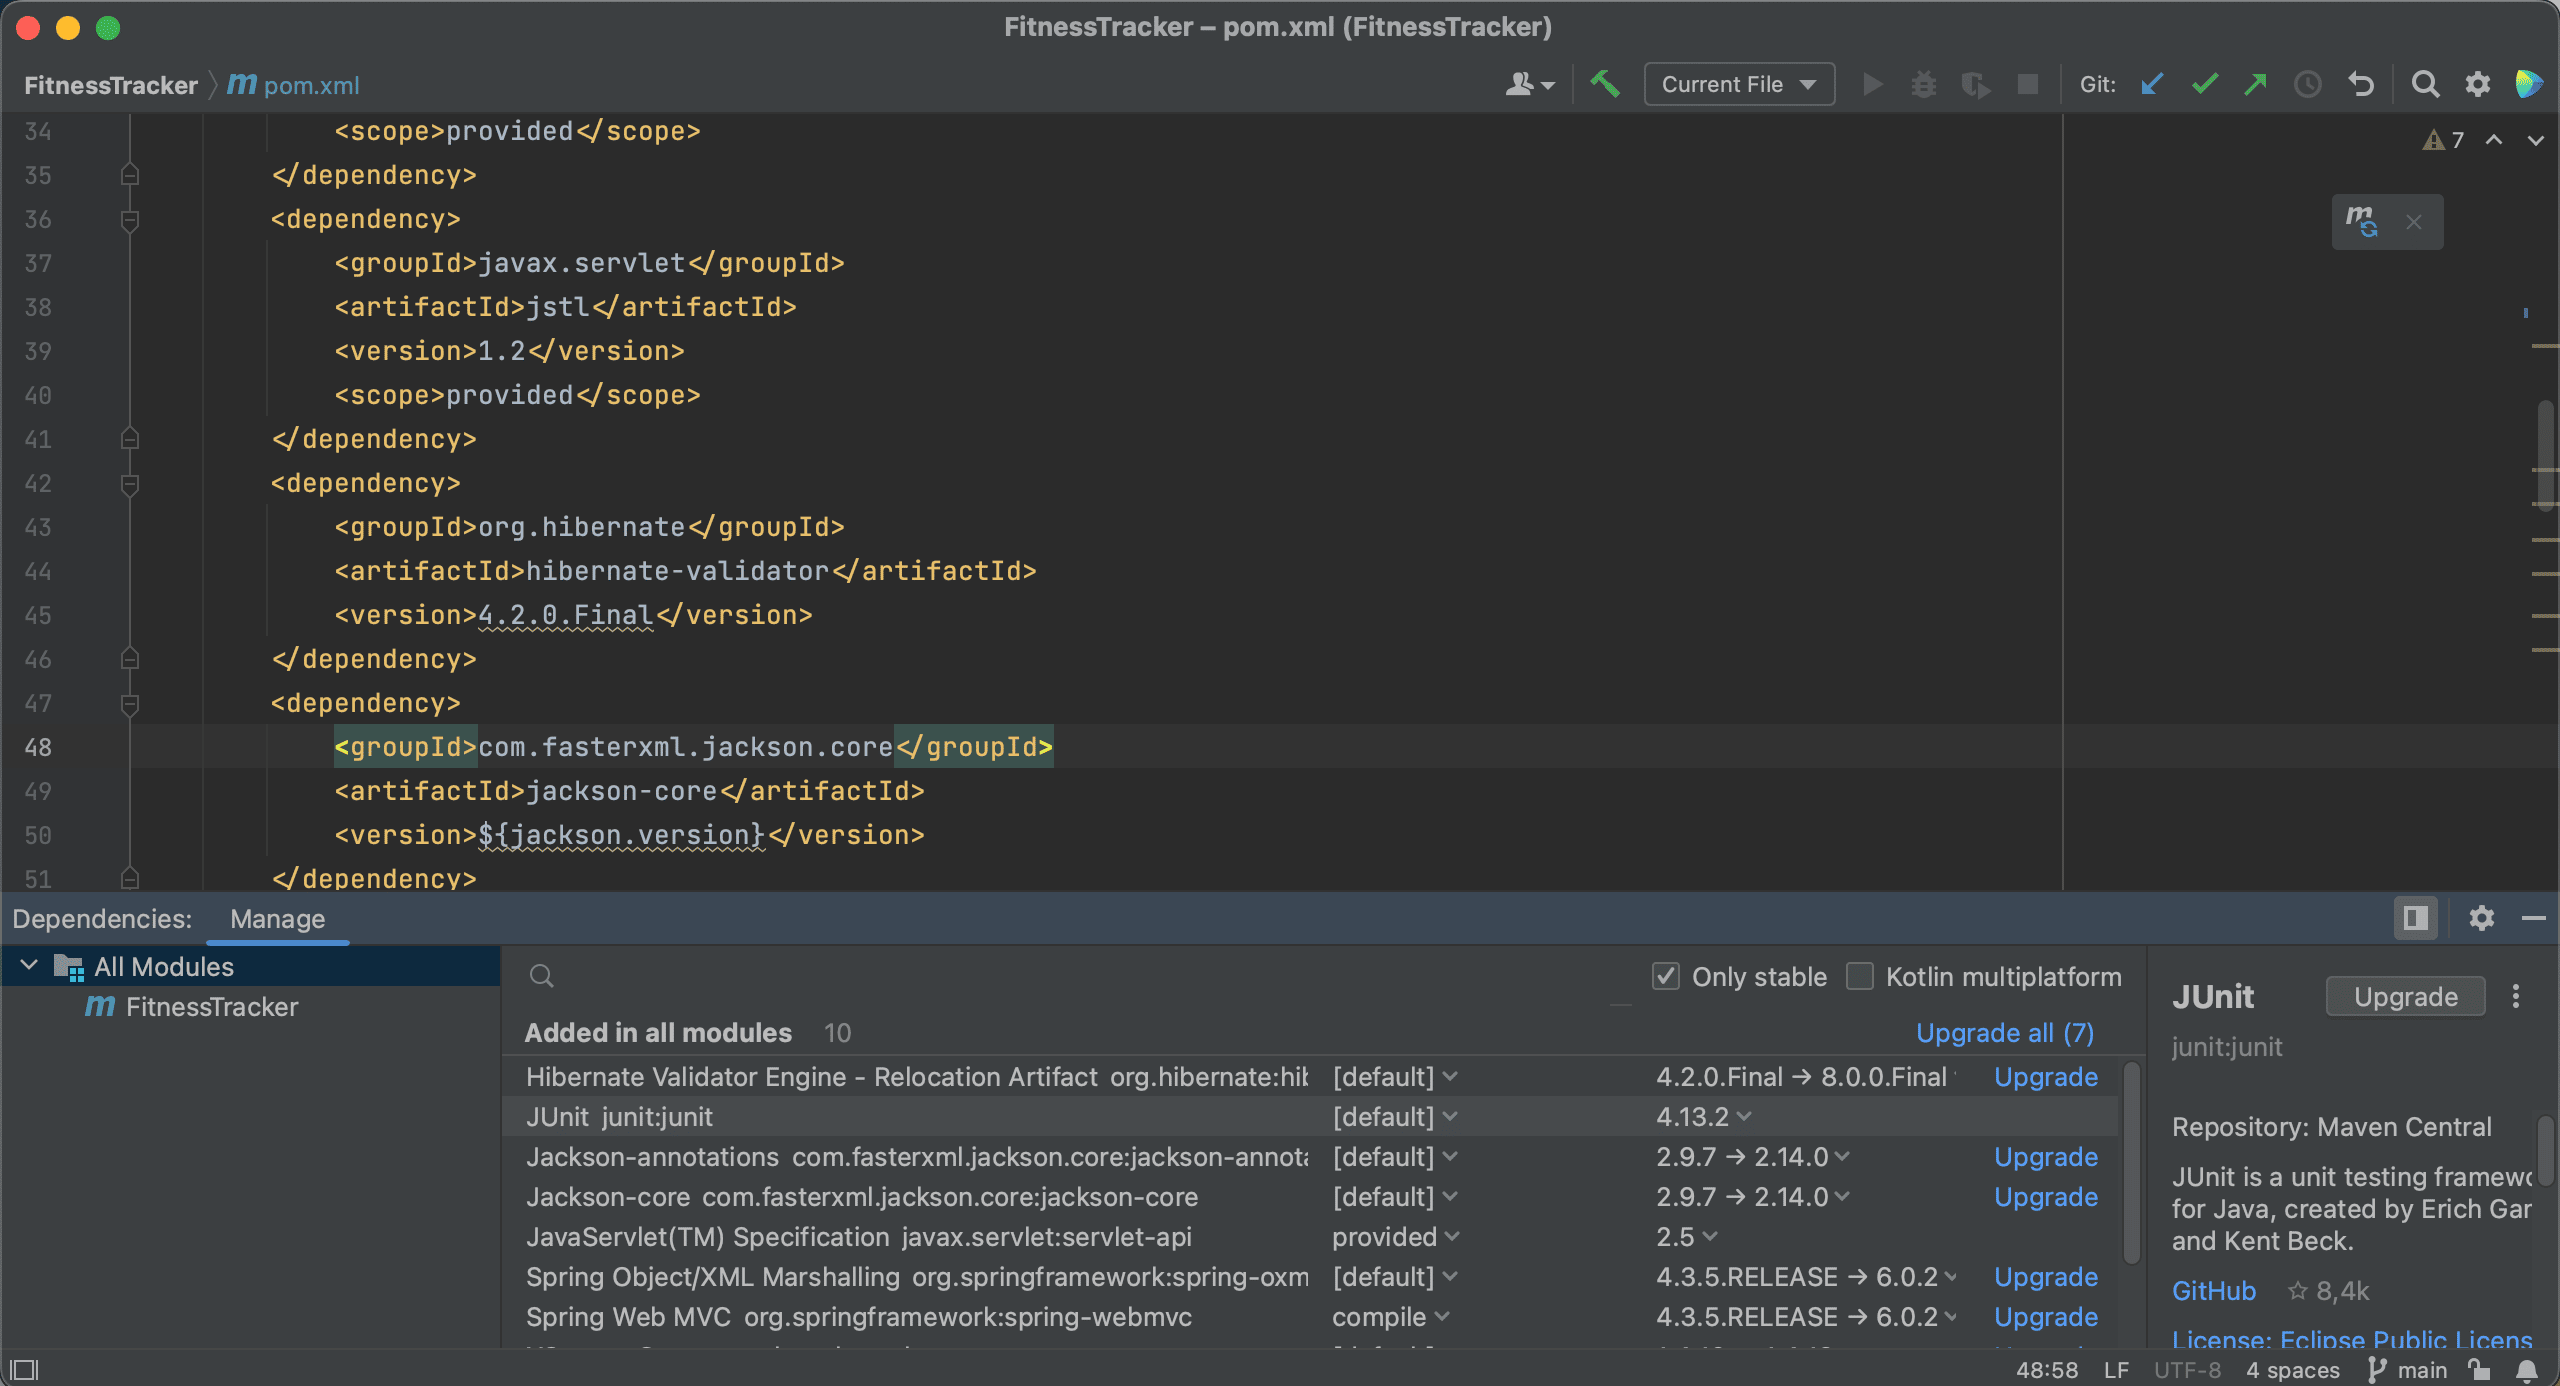This screenshot has height=1386, width=2560.
Task: Click Git Push arrow icon
Action: pos(2255,84)
